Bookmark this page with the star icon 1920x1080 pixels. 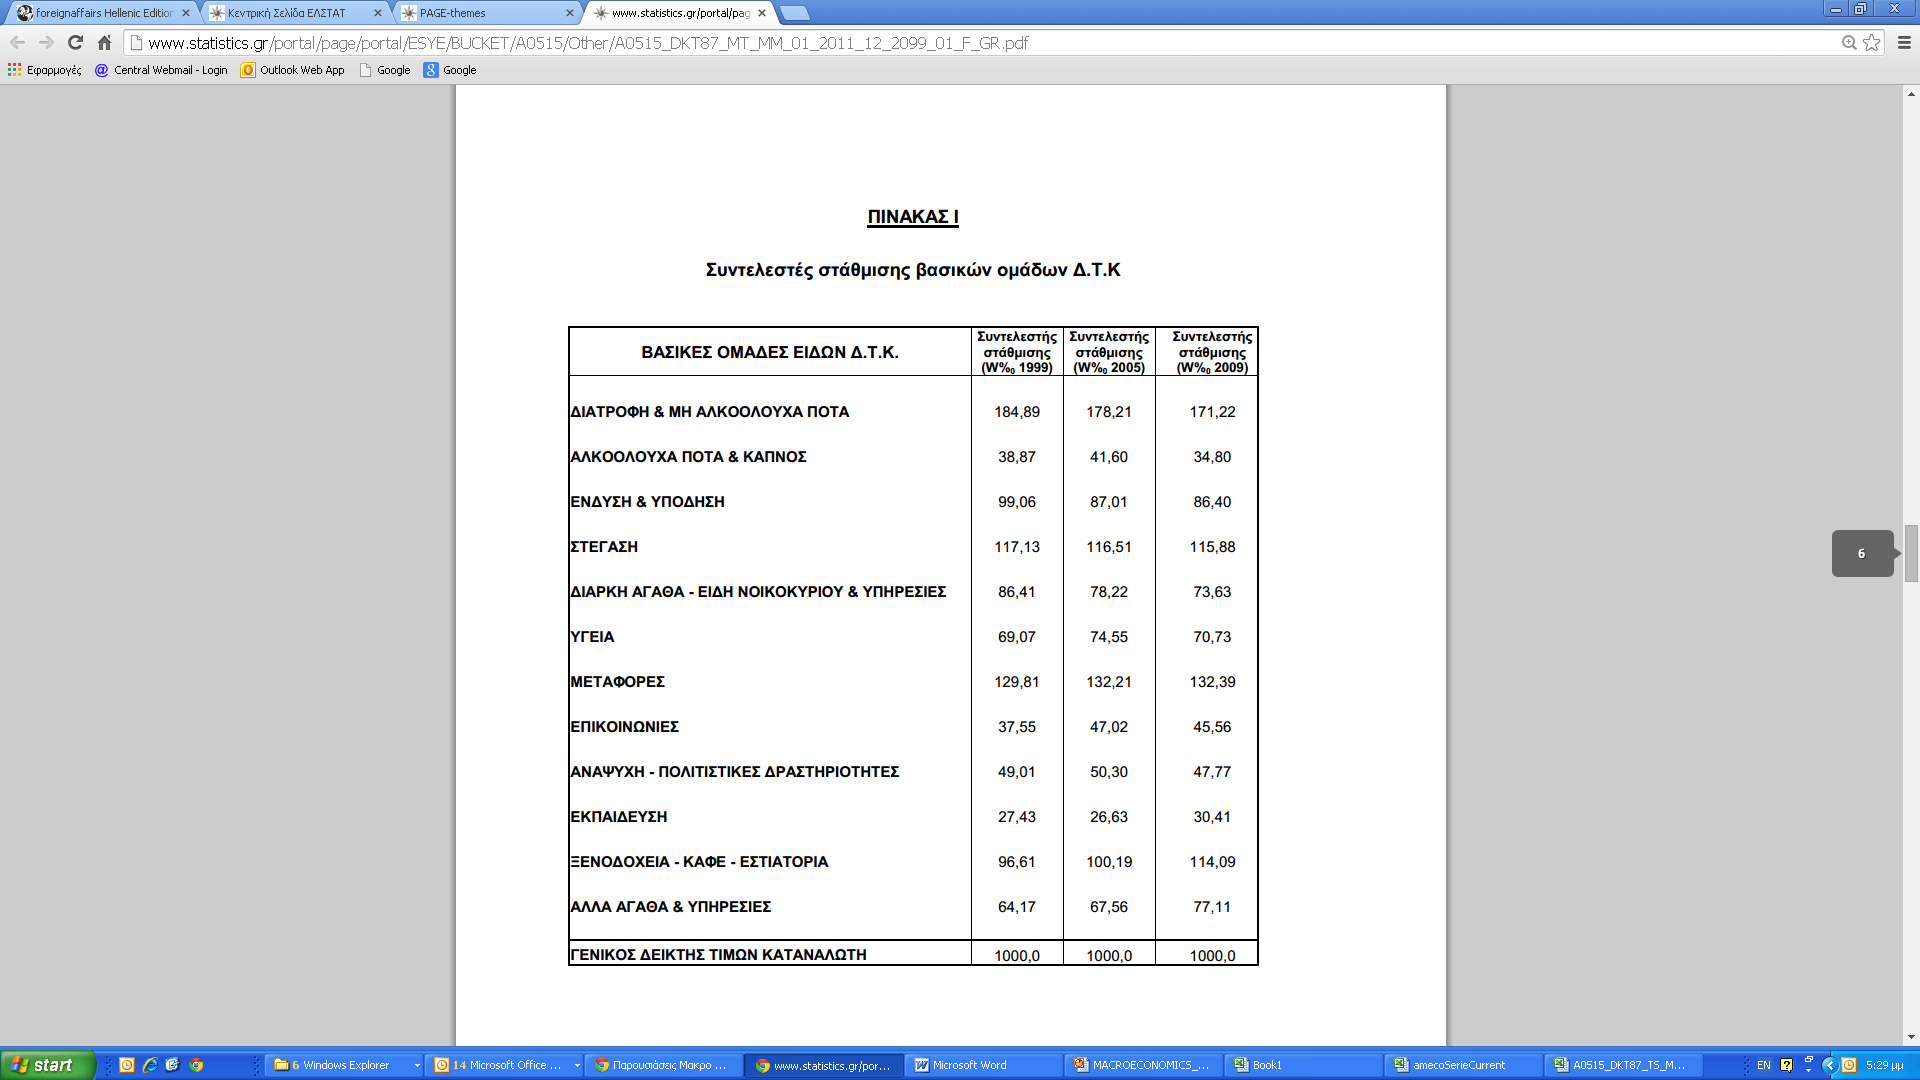click(x=1872, y=43)
